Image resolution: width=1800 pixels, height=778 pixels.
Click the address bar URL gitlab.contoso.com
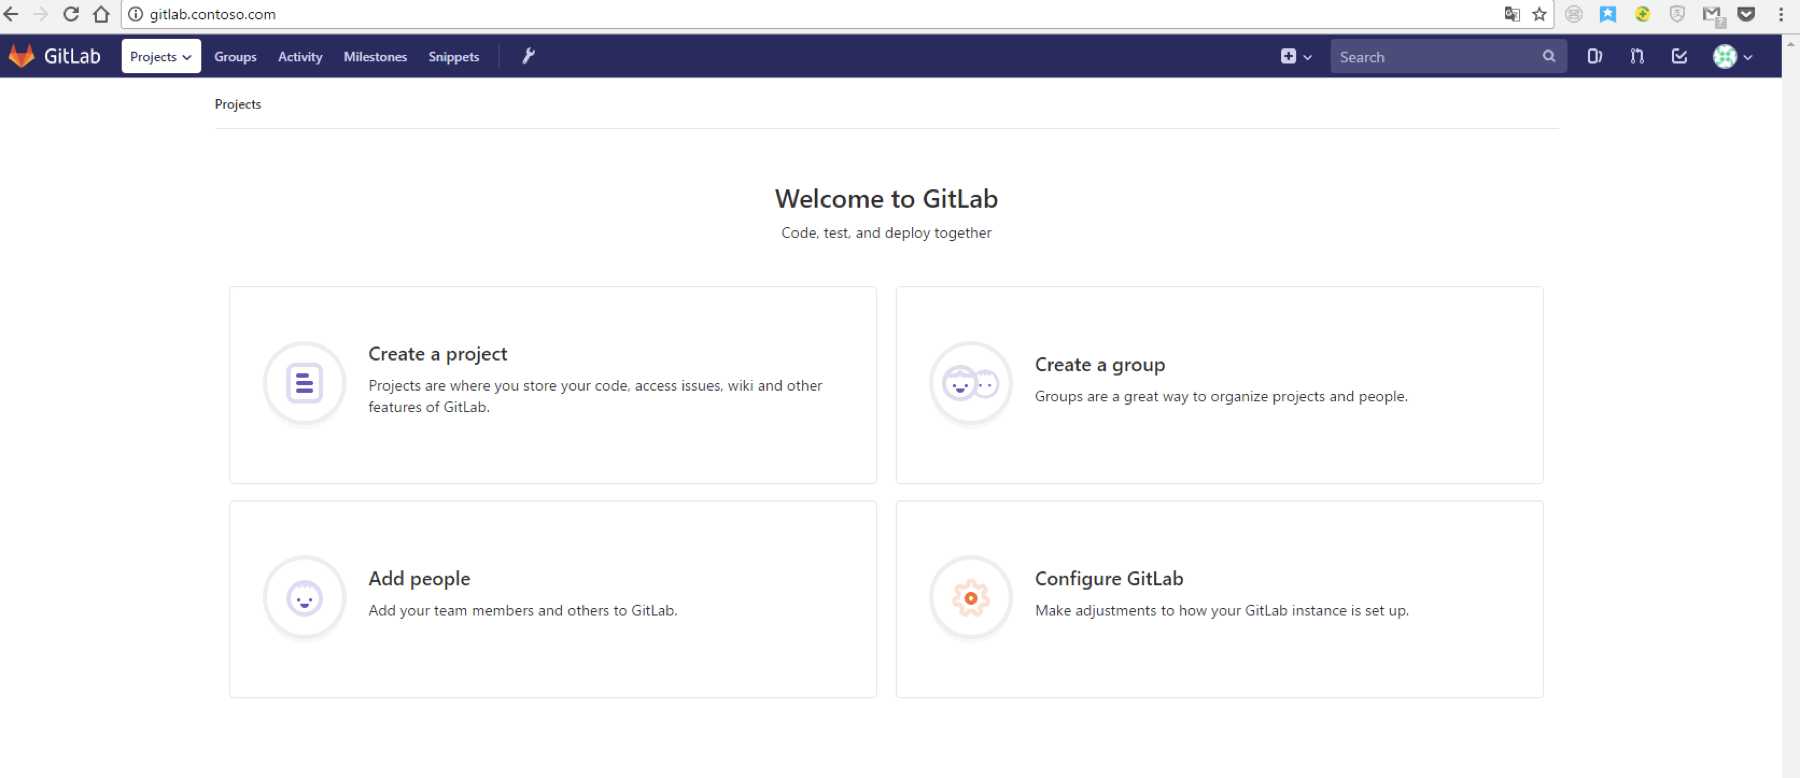pos(213,14)
